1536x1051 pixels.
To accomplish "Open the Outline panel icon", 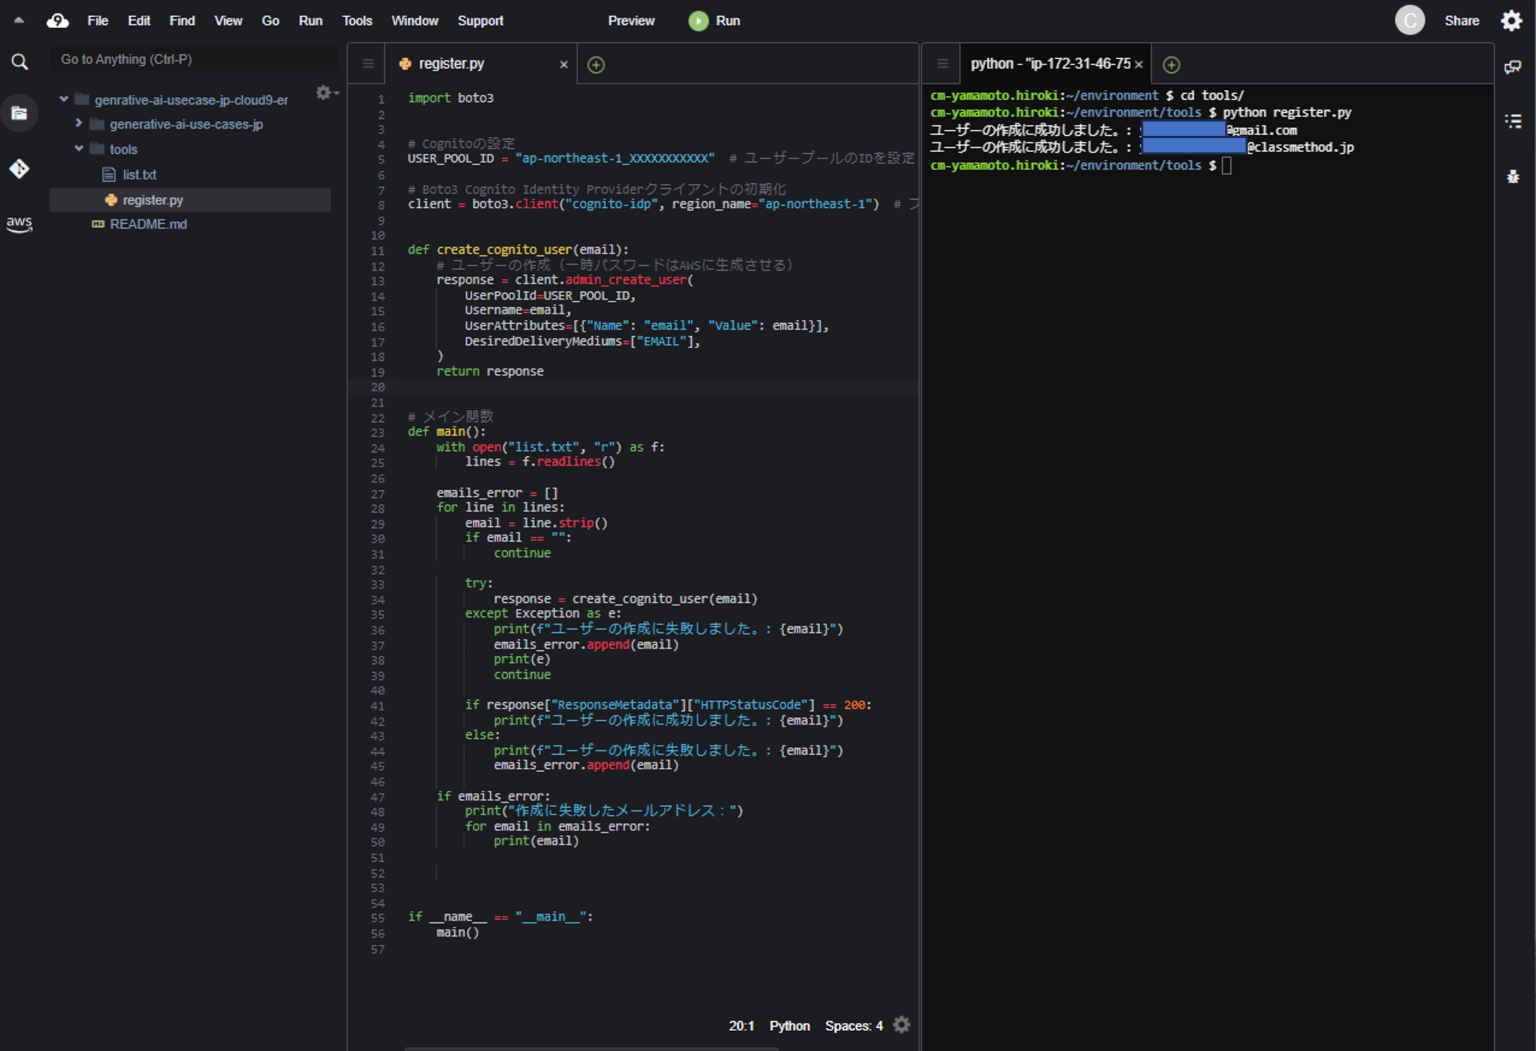I will [1513, 121].
